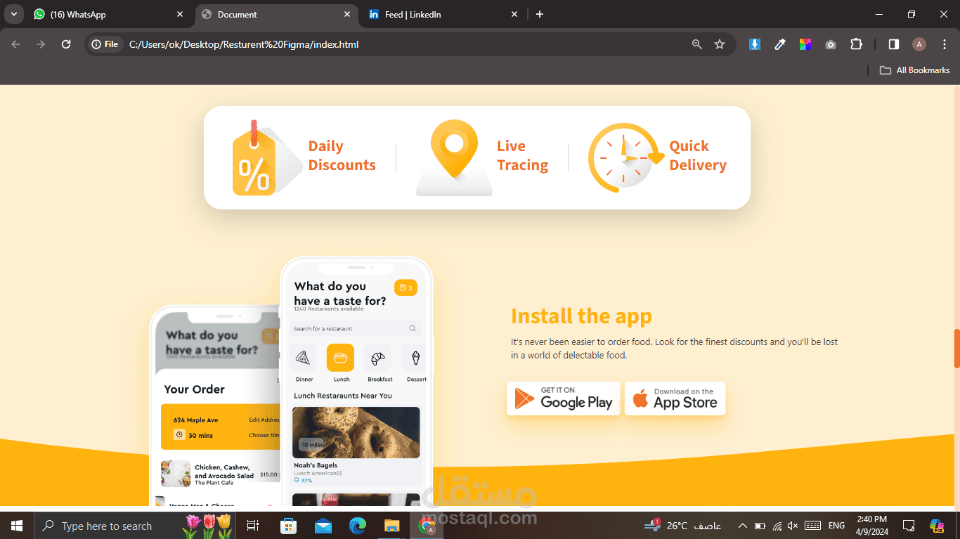Open the colorful squares extension

(805, 44)
